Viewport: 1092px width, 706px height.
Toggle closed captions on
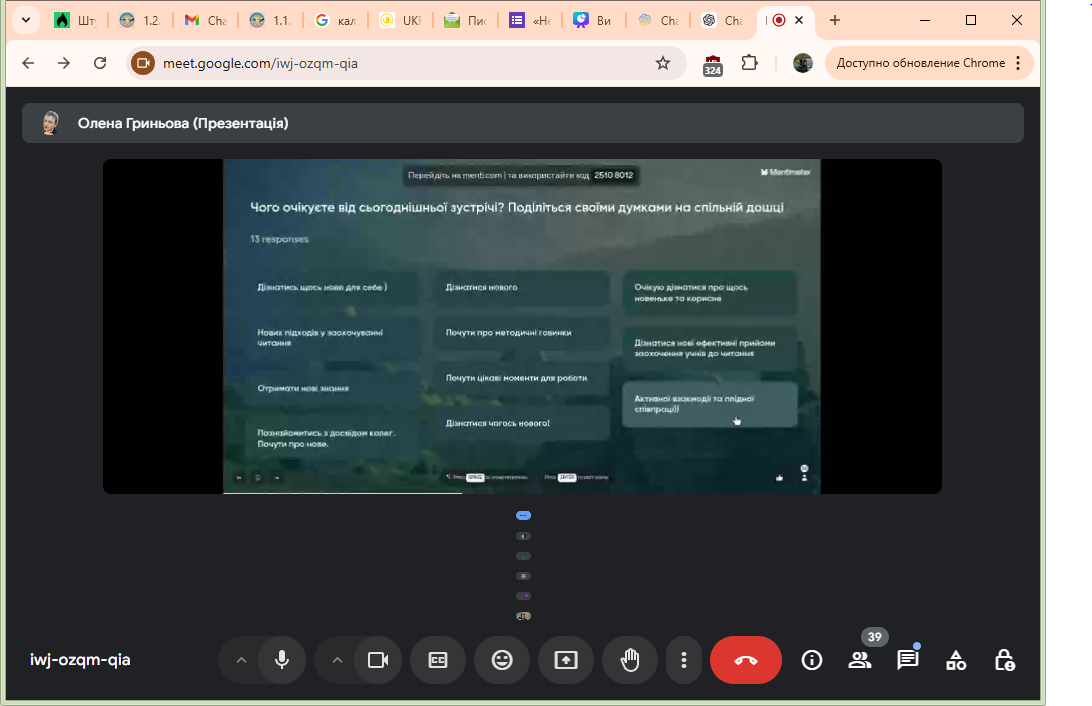coord(438,660)
